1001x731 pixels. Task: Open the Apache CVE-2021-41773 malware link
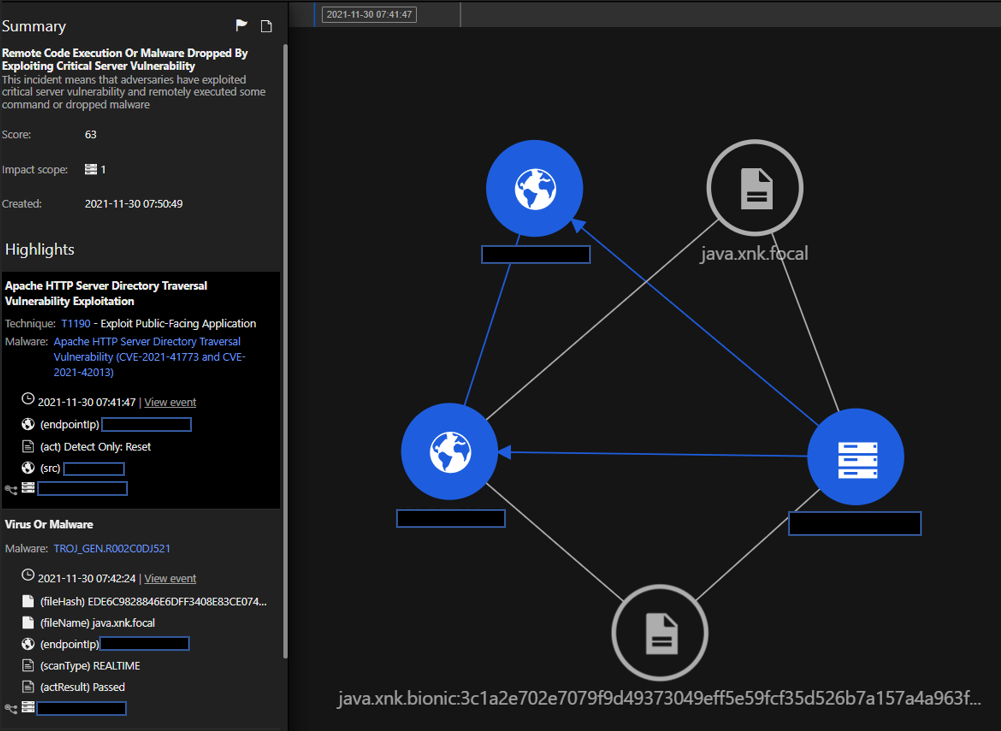pyautogui.click(x=149, y=357)
